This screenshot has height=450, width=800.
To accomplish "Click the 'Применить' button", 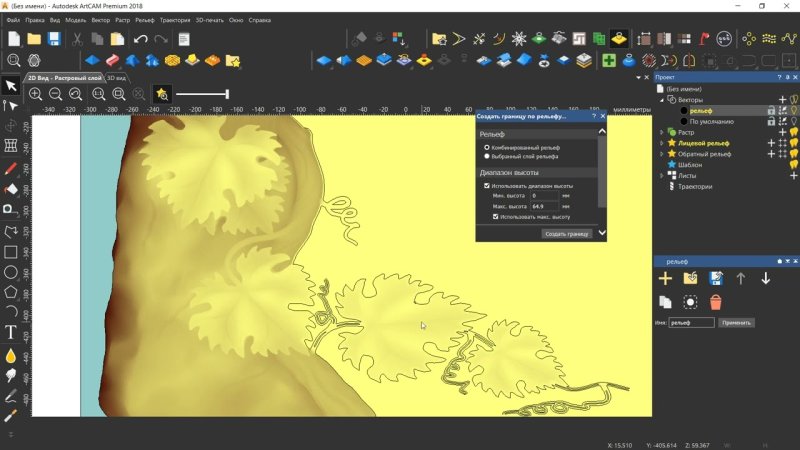I will coord(736,323).
